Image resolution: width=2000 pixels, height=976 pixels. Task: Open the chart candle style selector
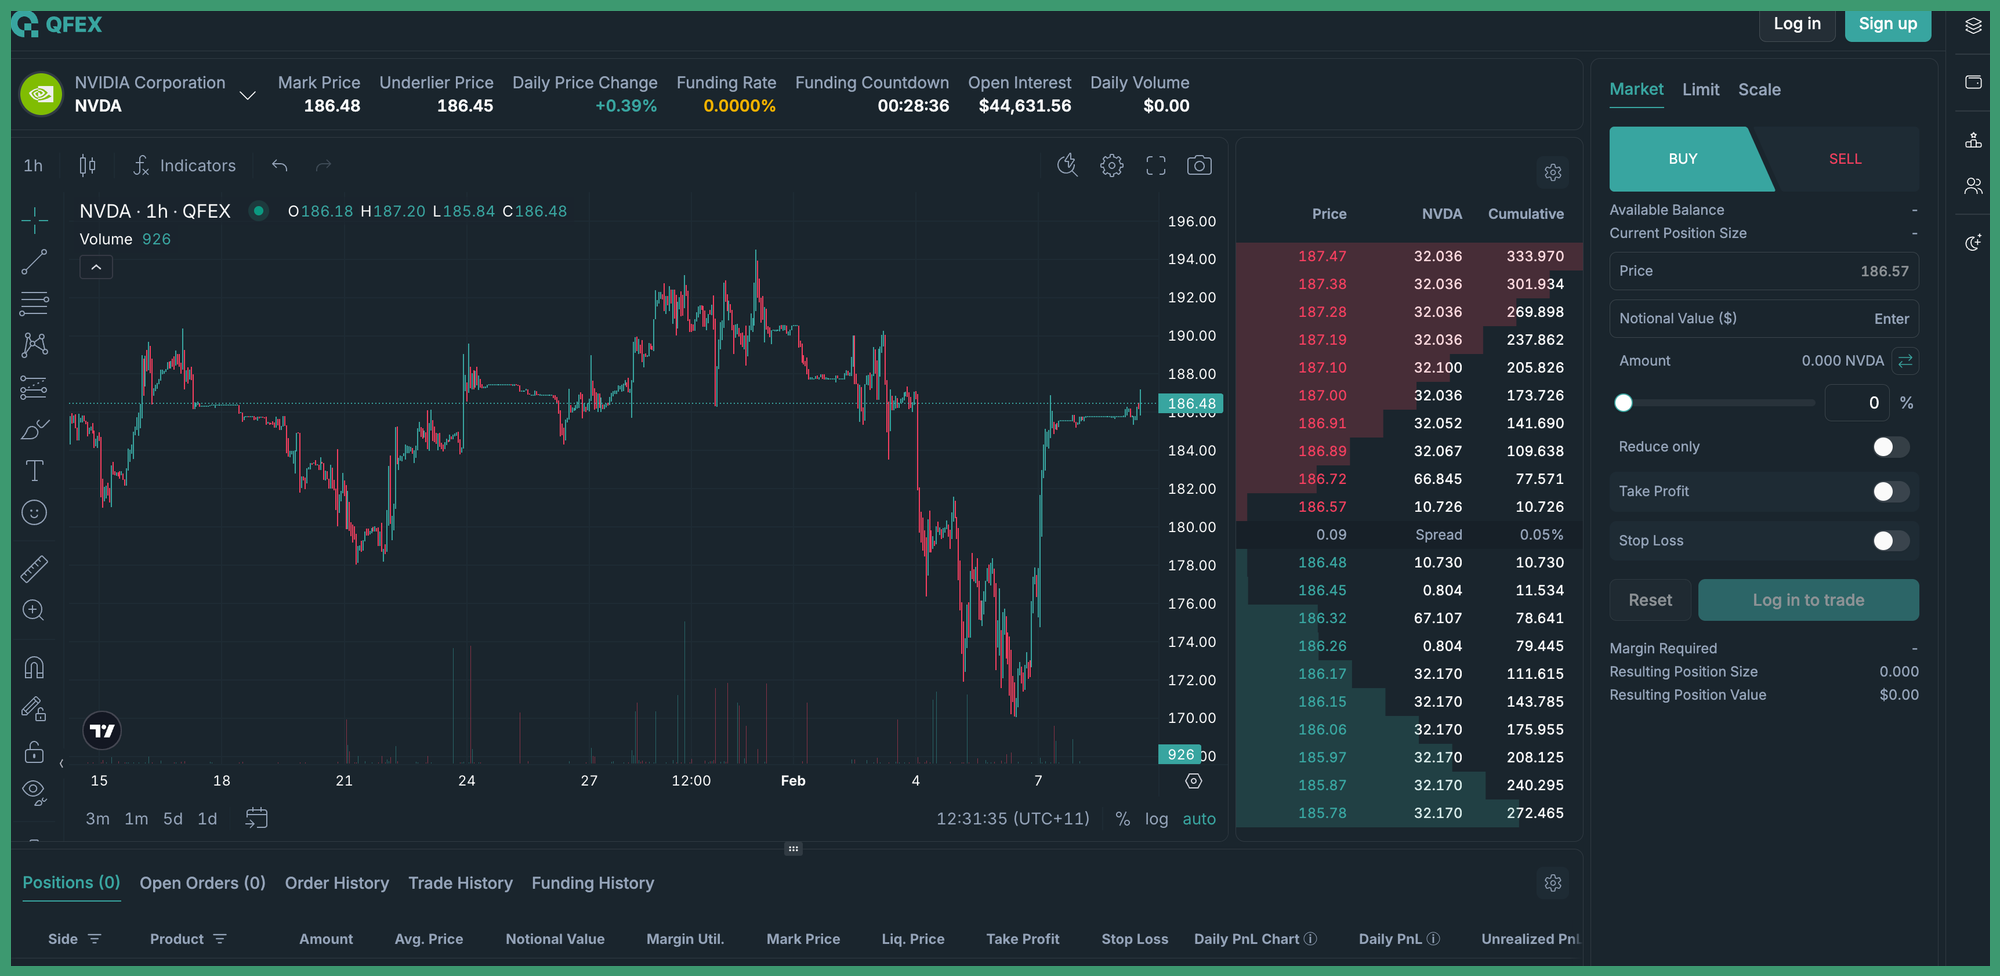(x=88, y=166)
